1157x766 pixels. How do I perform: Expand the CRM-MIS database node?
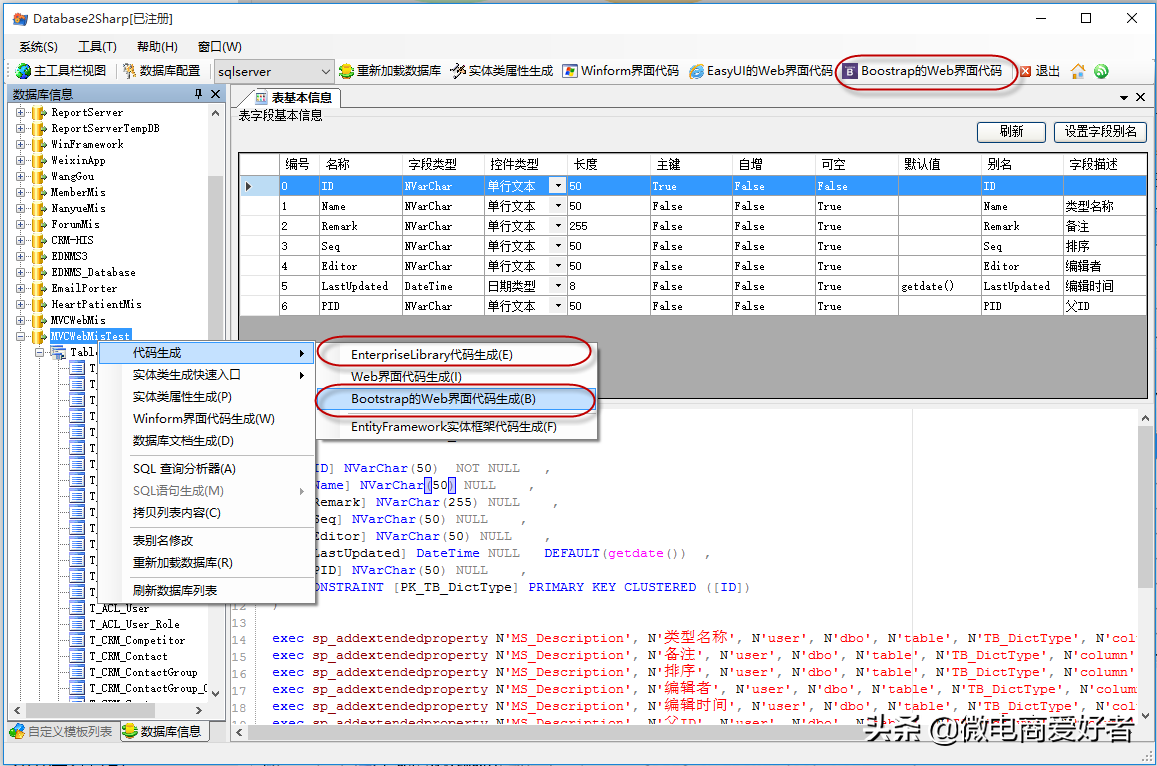pos(20,241)
